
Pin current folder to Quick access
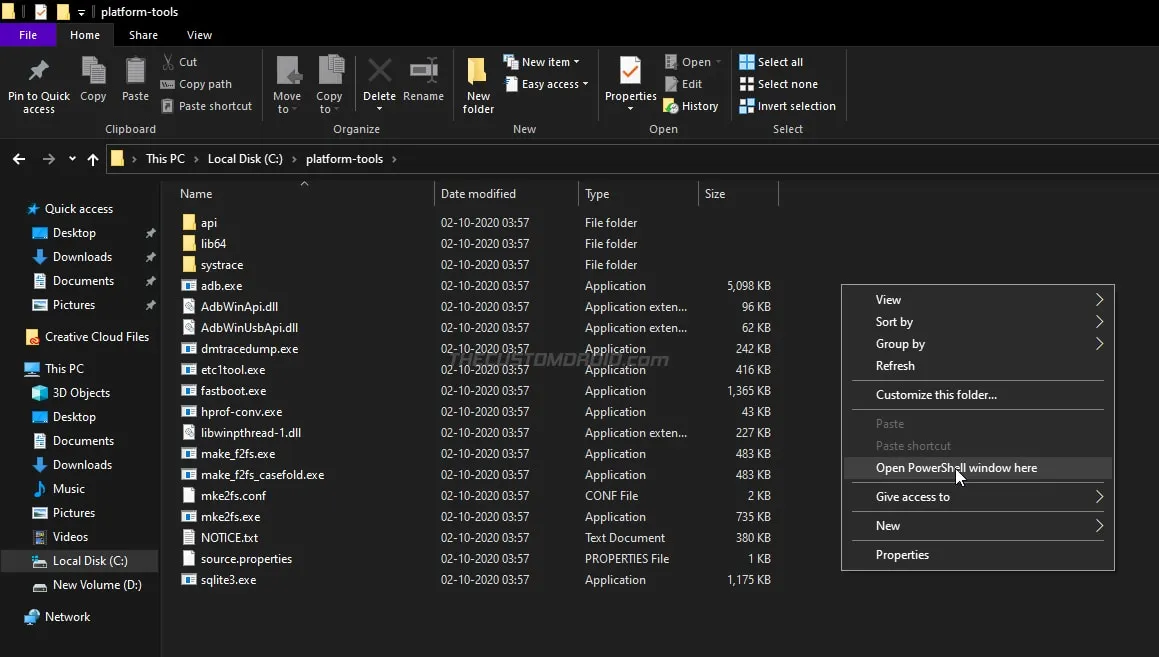coord(39,84)
